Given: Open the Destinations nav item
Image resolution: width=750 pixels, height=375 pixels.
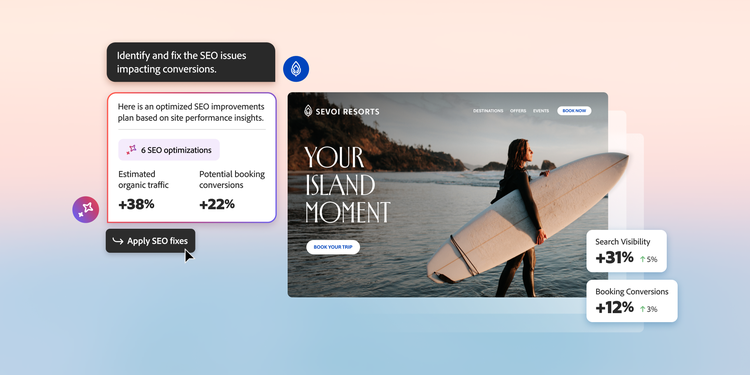Looking at the screenshot, I should (488, 111).
